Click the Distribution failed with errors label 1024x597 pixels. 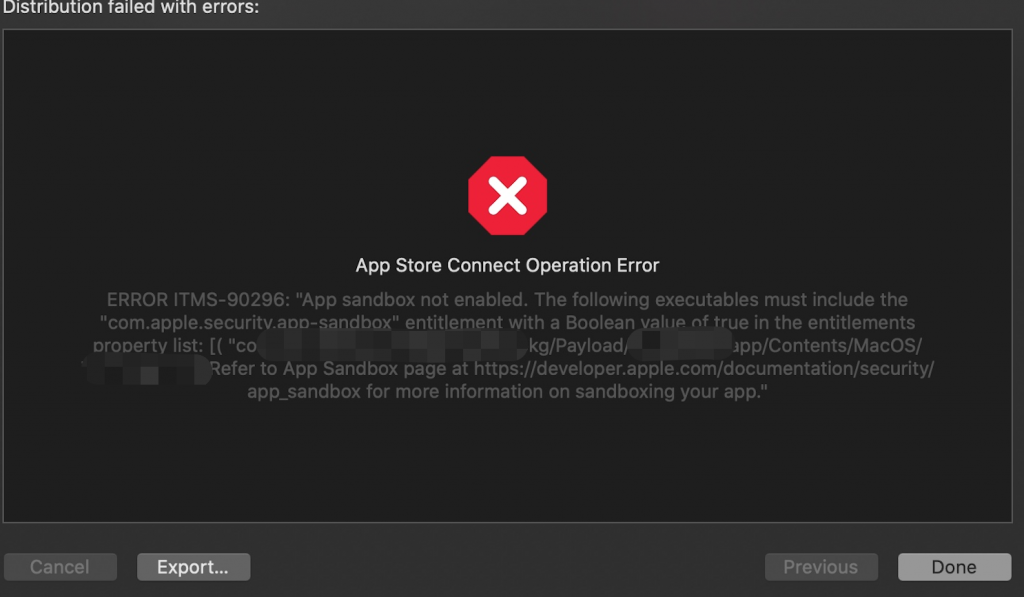coord(130,8)
